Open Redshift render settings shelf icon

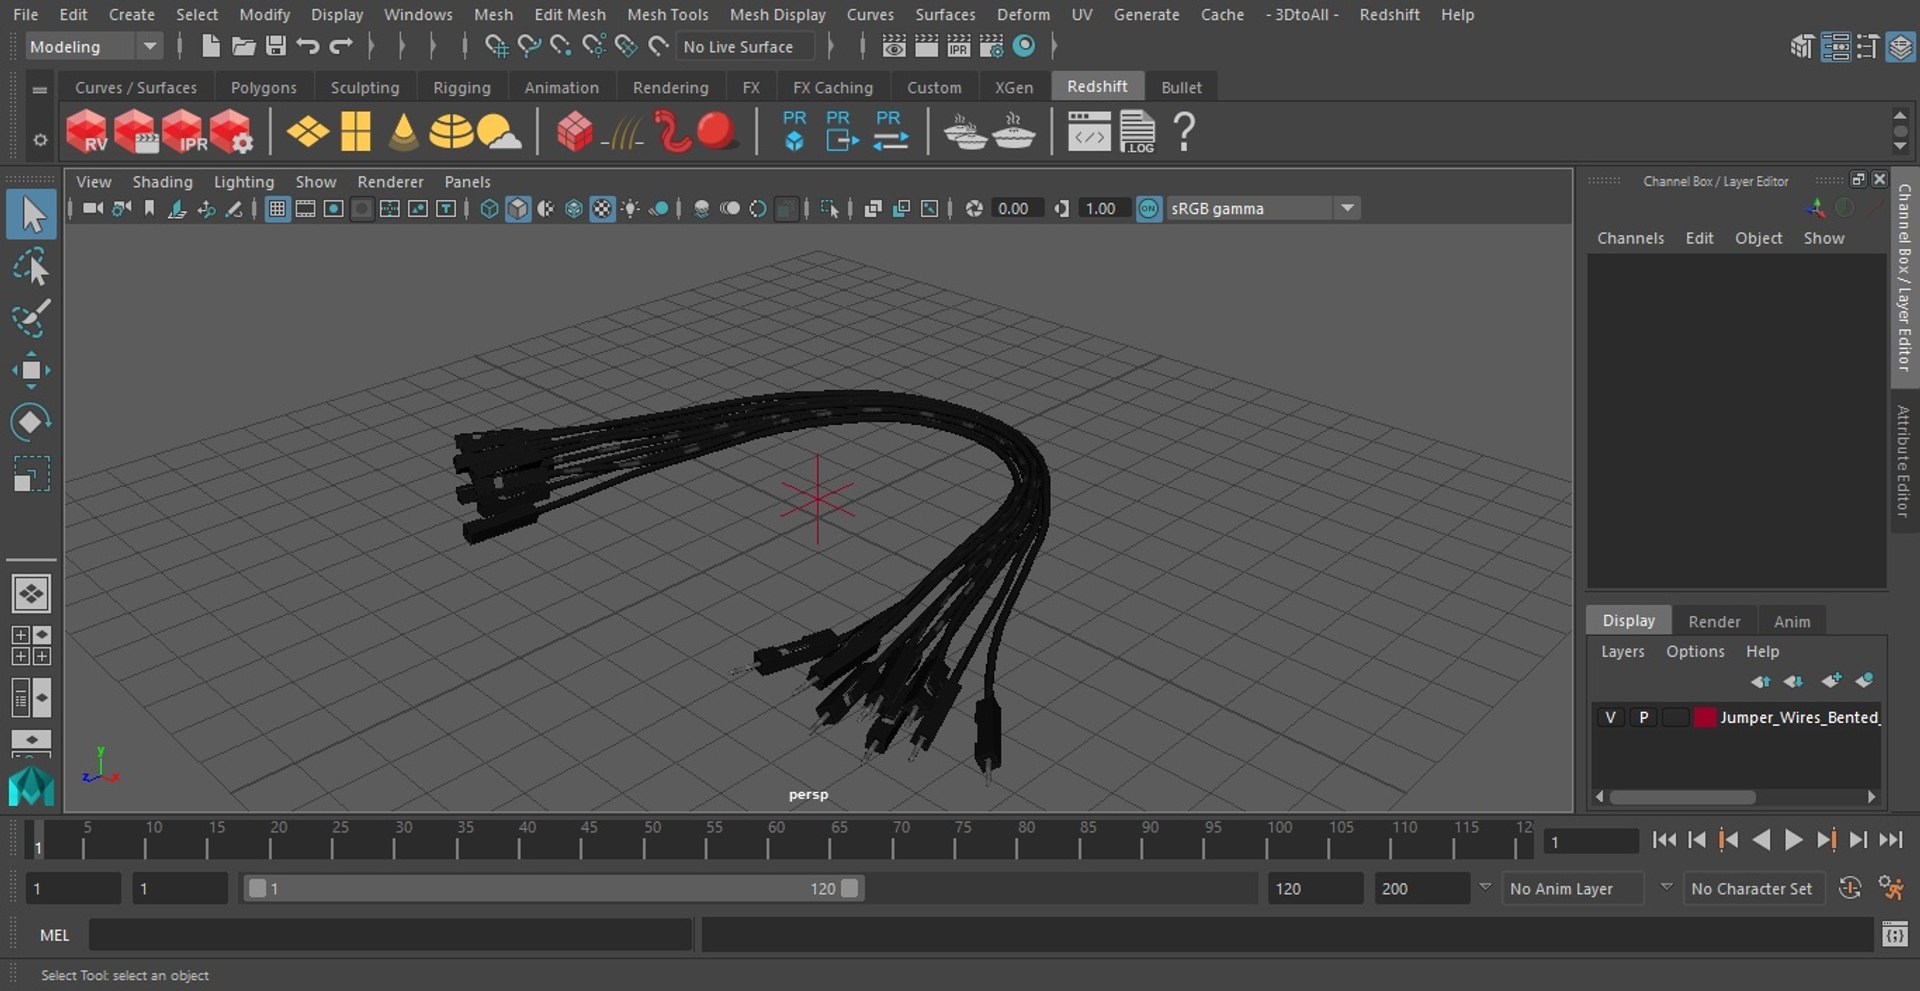231,131
